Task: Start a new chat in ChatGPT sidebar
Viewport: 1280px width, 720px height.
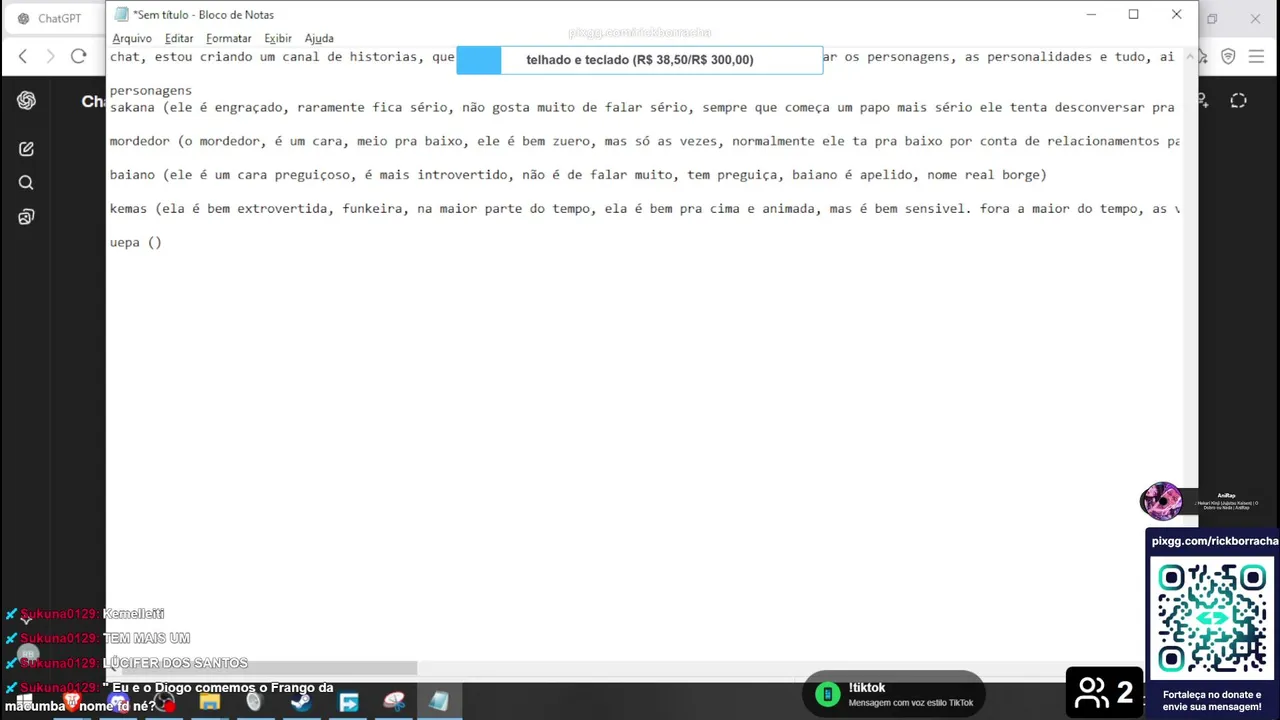Action: [x=26, y=149]
